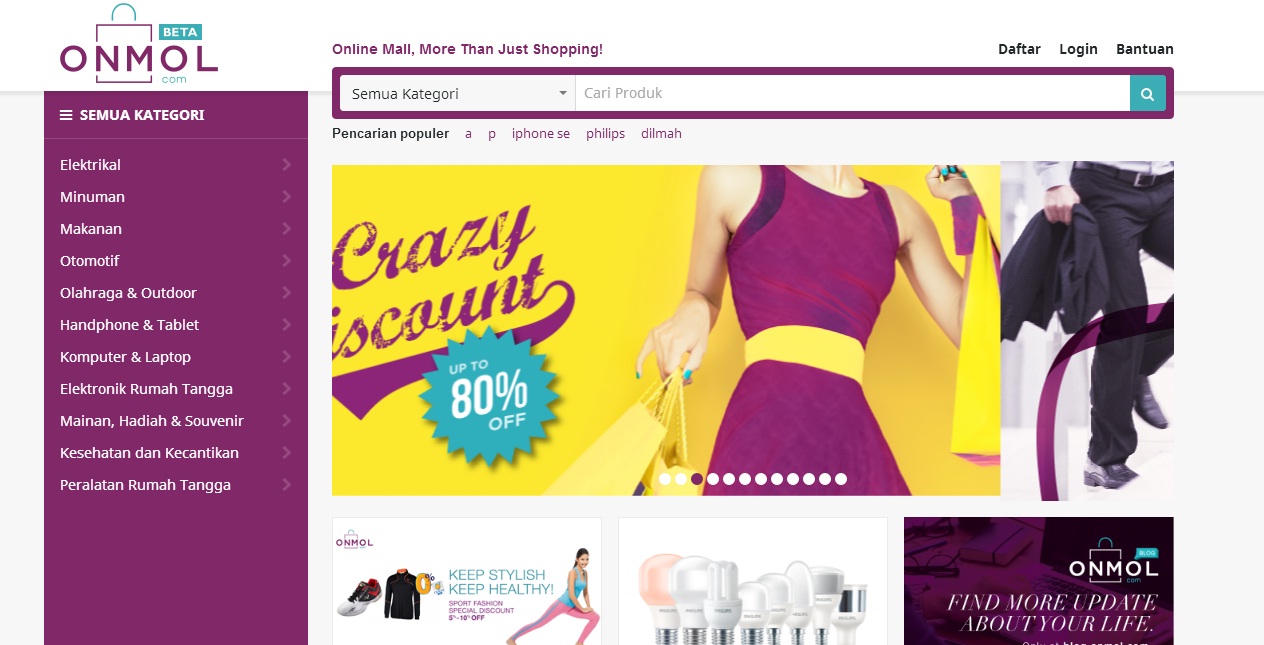Select the first carousel dot indicator
The height and width of the screenshot is (645, 1264).
(x=665, y=479)
